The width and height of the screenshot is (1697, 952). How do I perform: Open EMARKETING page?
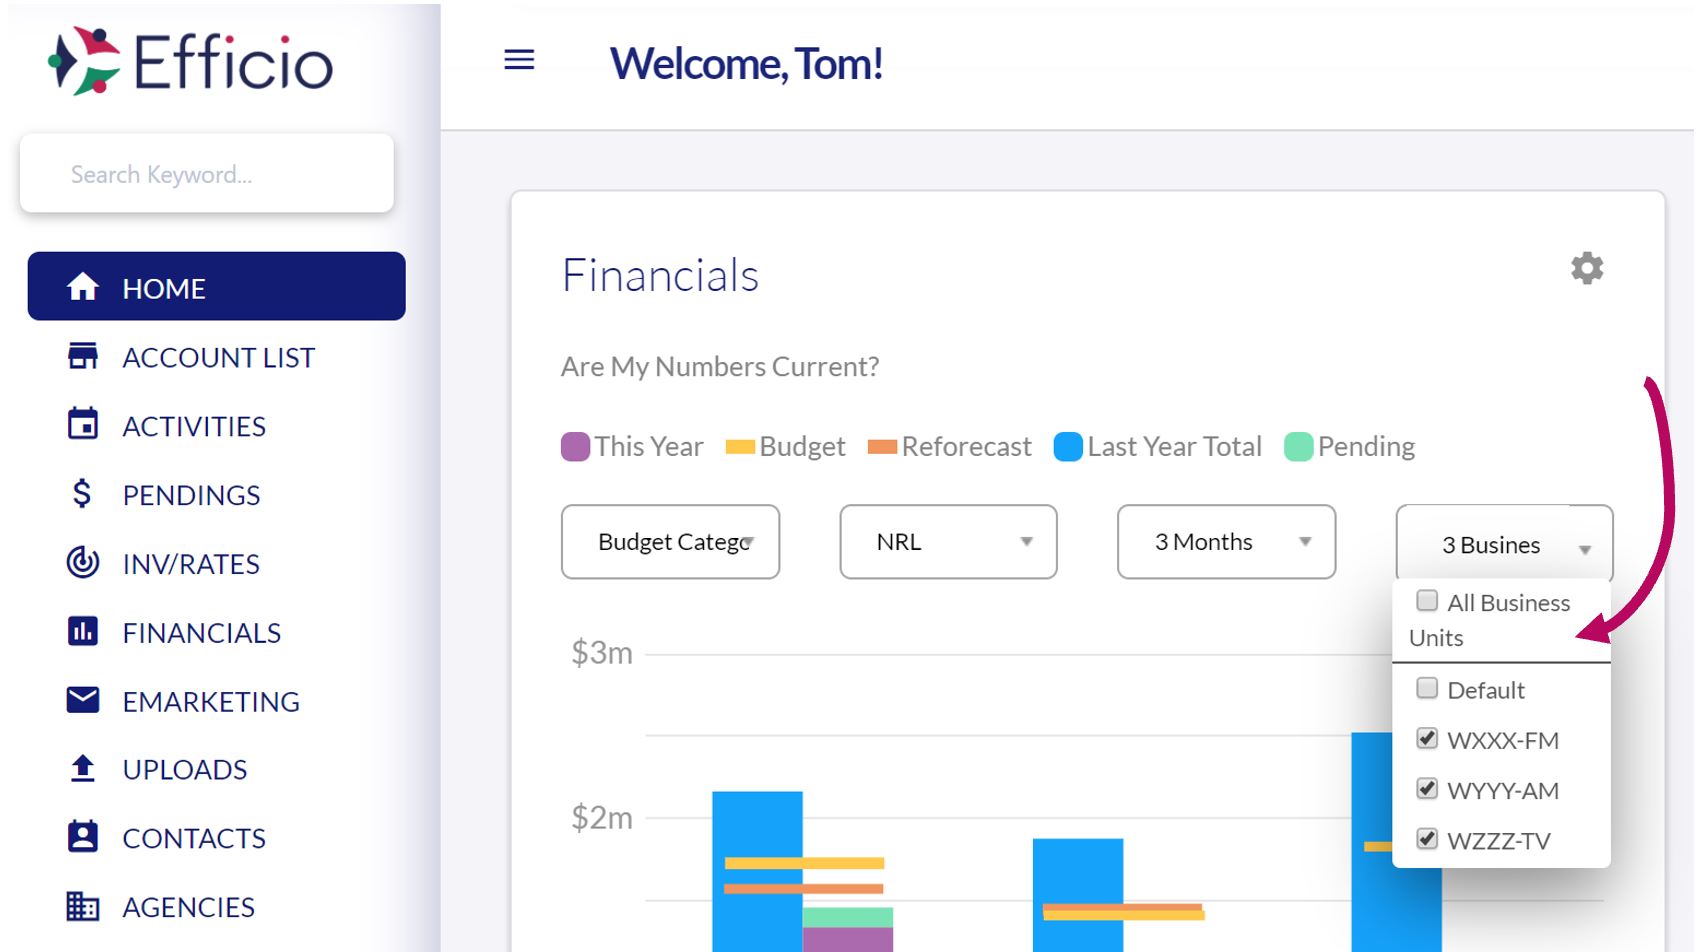tap(211, 702)
